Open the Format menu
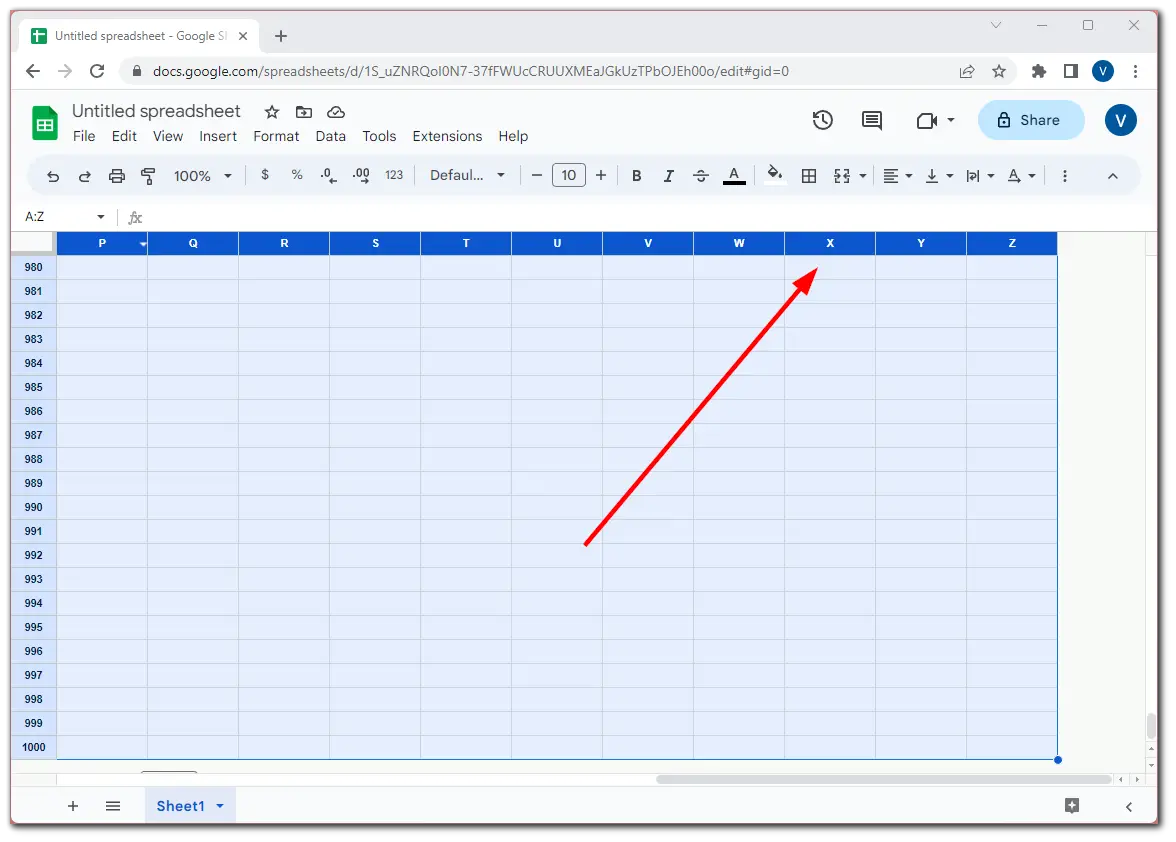The height and width of the screenshot is (842, 1176). point(276,136)
